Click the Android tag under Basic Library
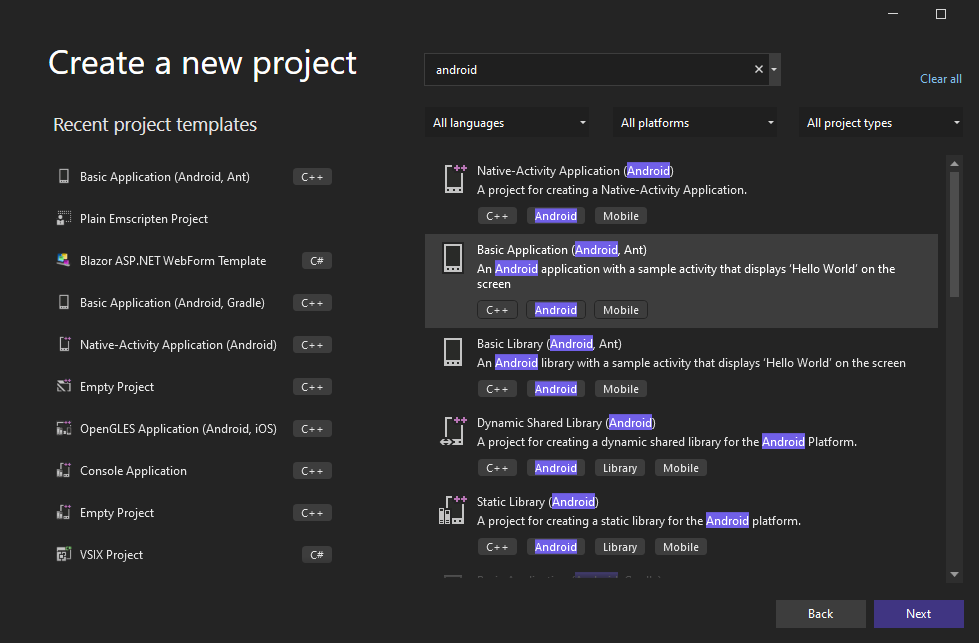This screenshot has height=643, width=979. tap(556, 389)
